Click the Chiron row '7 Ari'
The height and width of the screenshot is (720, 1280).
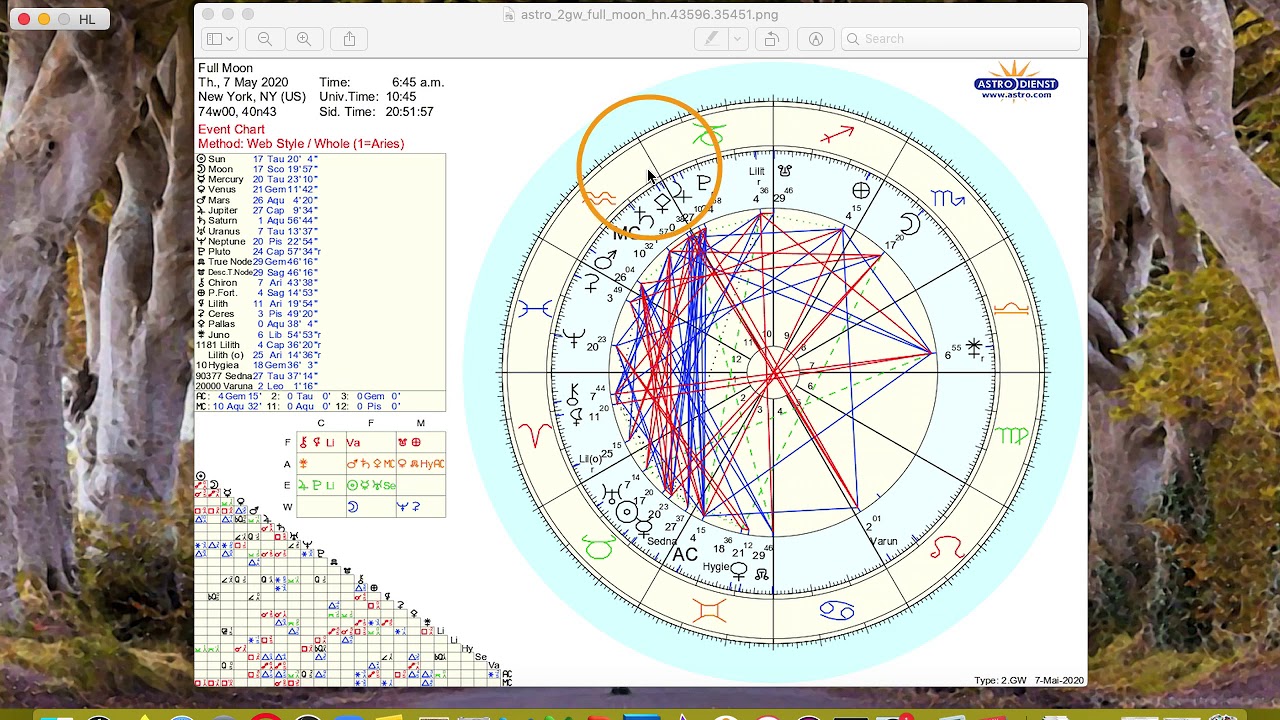tap(257, 283)
